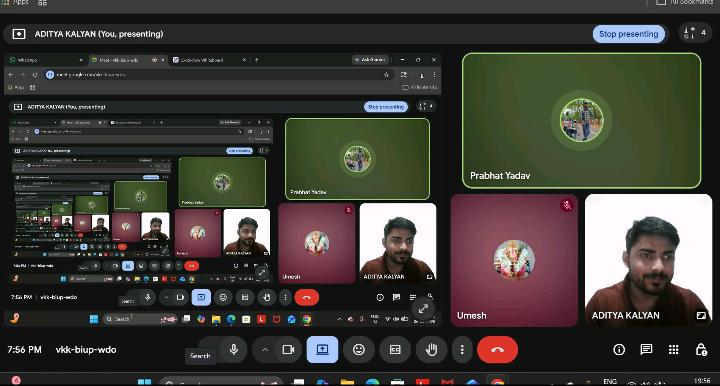Expand video options chevron in shared preview bar
Image resolution: width=720 pixels, height=386 pixels.
[166, 297]
